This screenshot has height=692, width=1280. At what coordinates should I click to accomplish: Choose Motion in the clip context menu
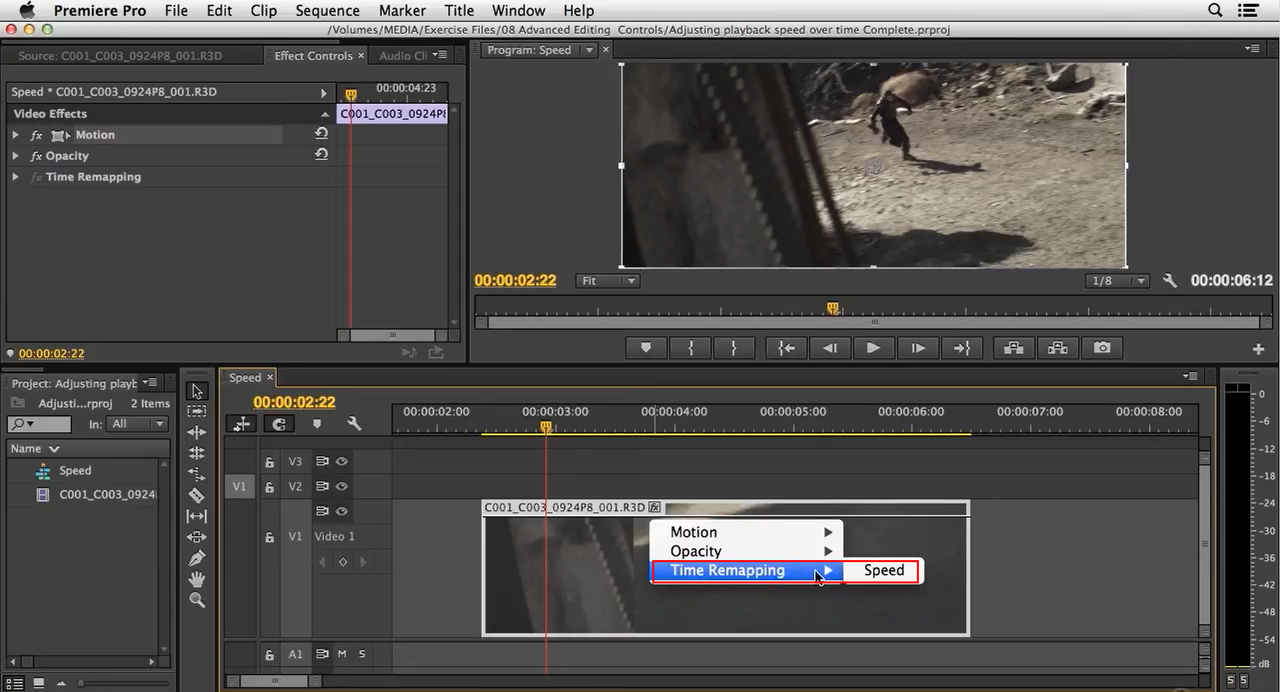[x=747, y=532]
